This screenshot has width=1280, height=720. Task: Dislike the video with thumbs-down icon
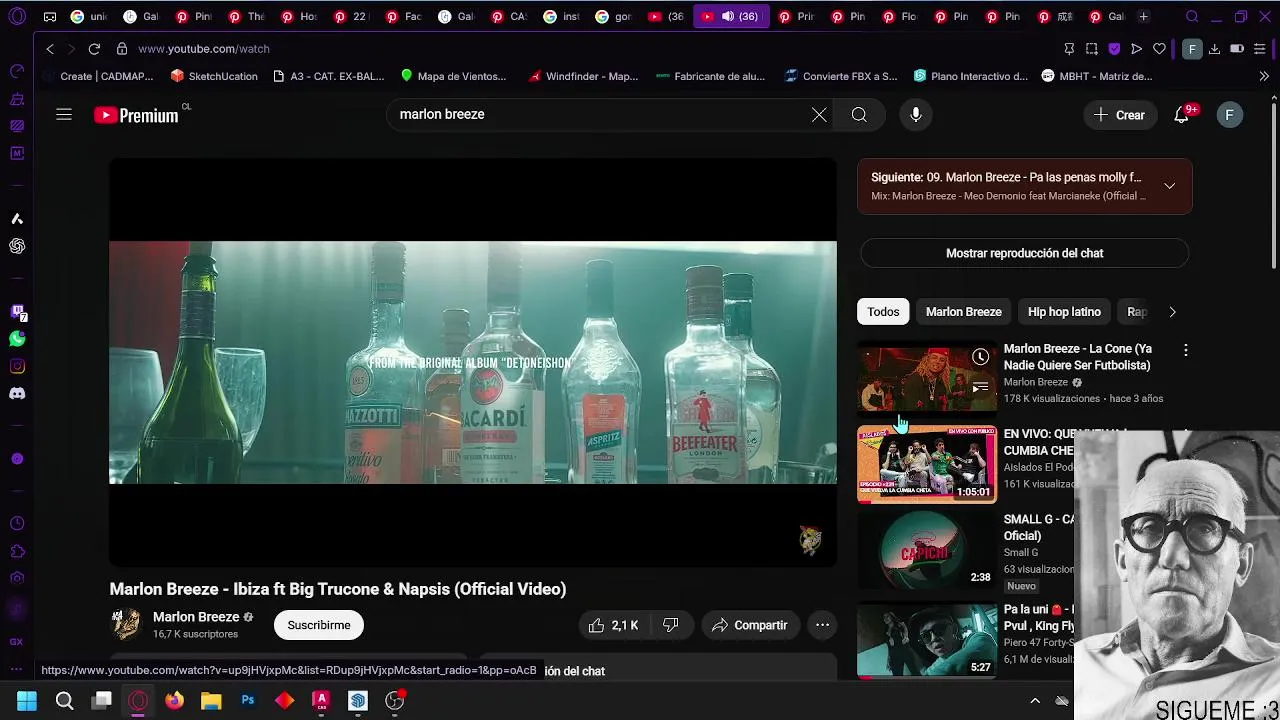coord(670,625)
